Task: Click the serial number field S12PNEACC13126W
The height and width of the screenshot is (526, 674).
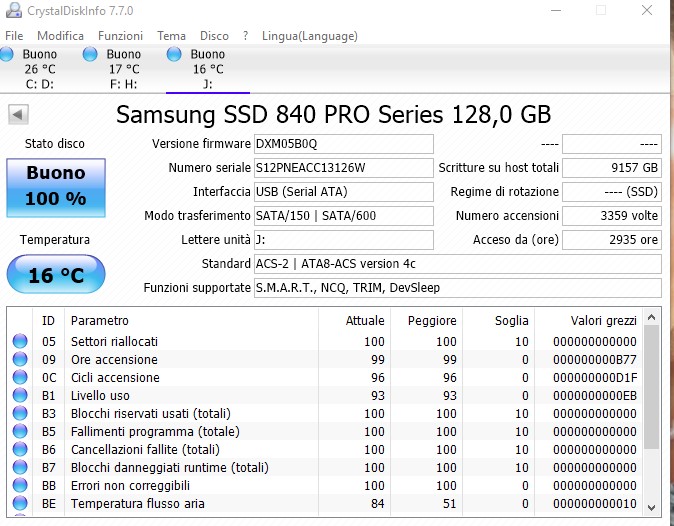Action: (343, 168)
